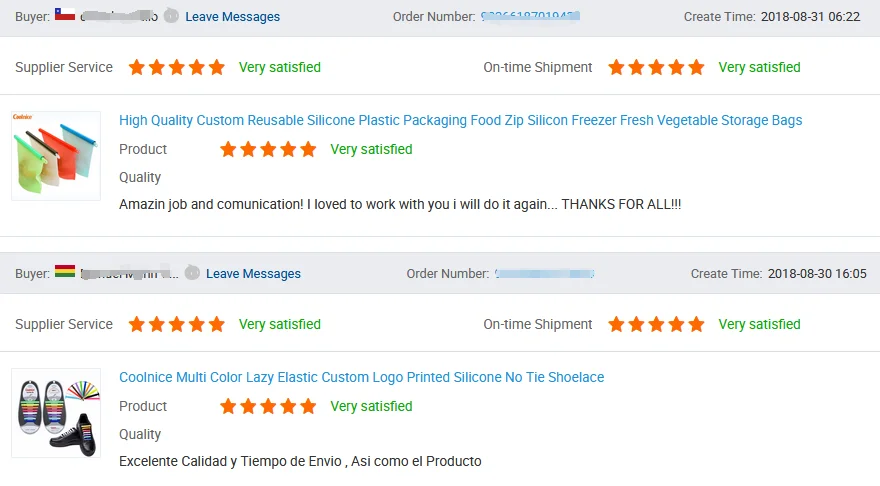The height and width of the screenshot is (486, 880).
Task: Click the Bolivia flag icon beside the second buyer
Action: click(x=65, y=272)
